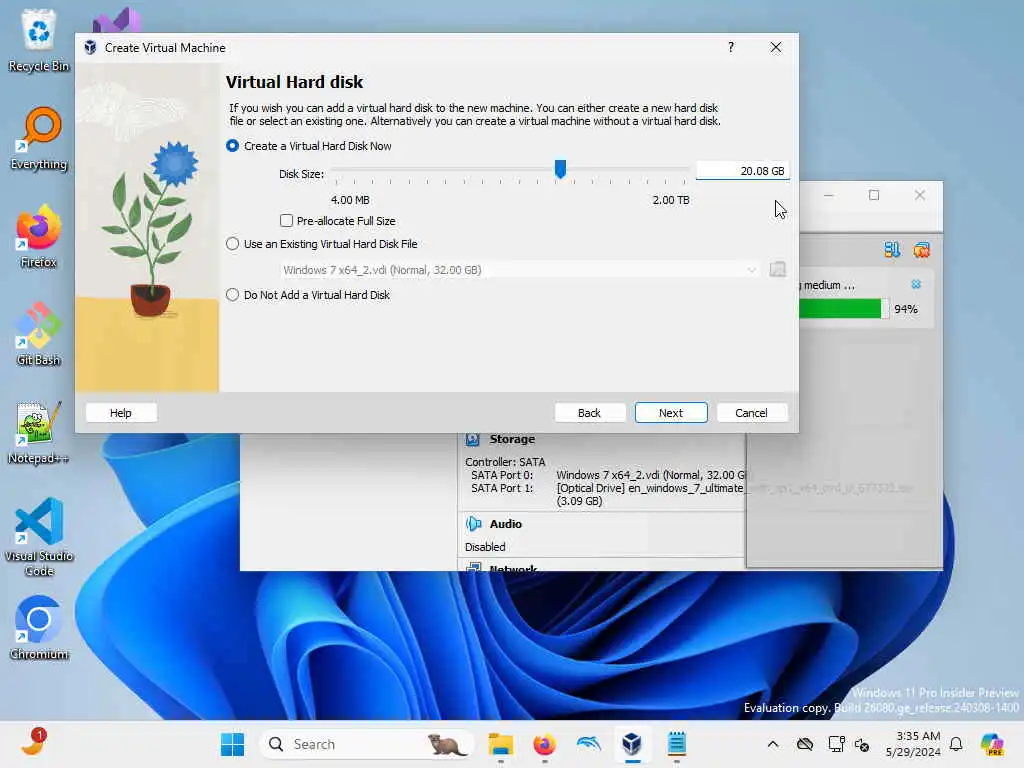Viewport: 1024px width, 768px height.
Task: Open the Windows Start menu
Action: tap(232, 744)
